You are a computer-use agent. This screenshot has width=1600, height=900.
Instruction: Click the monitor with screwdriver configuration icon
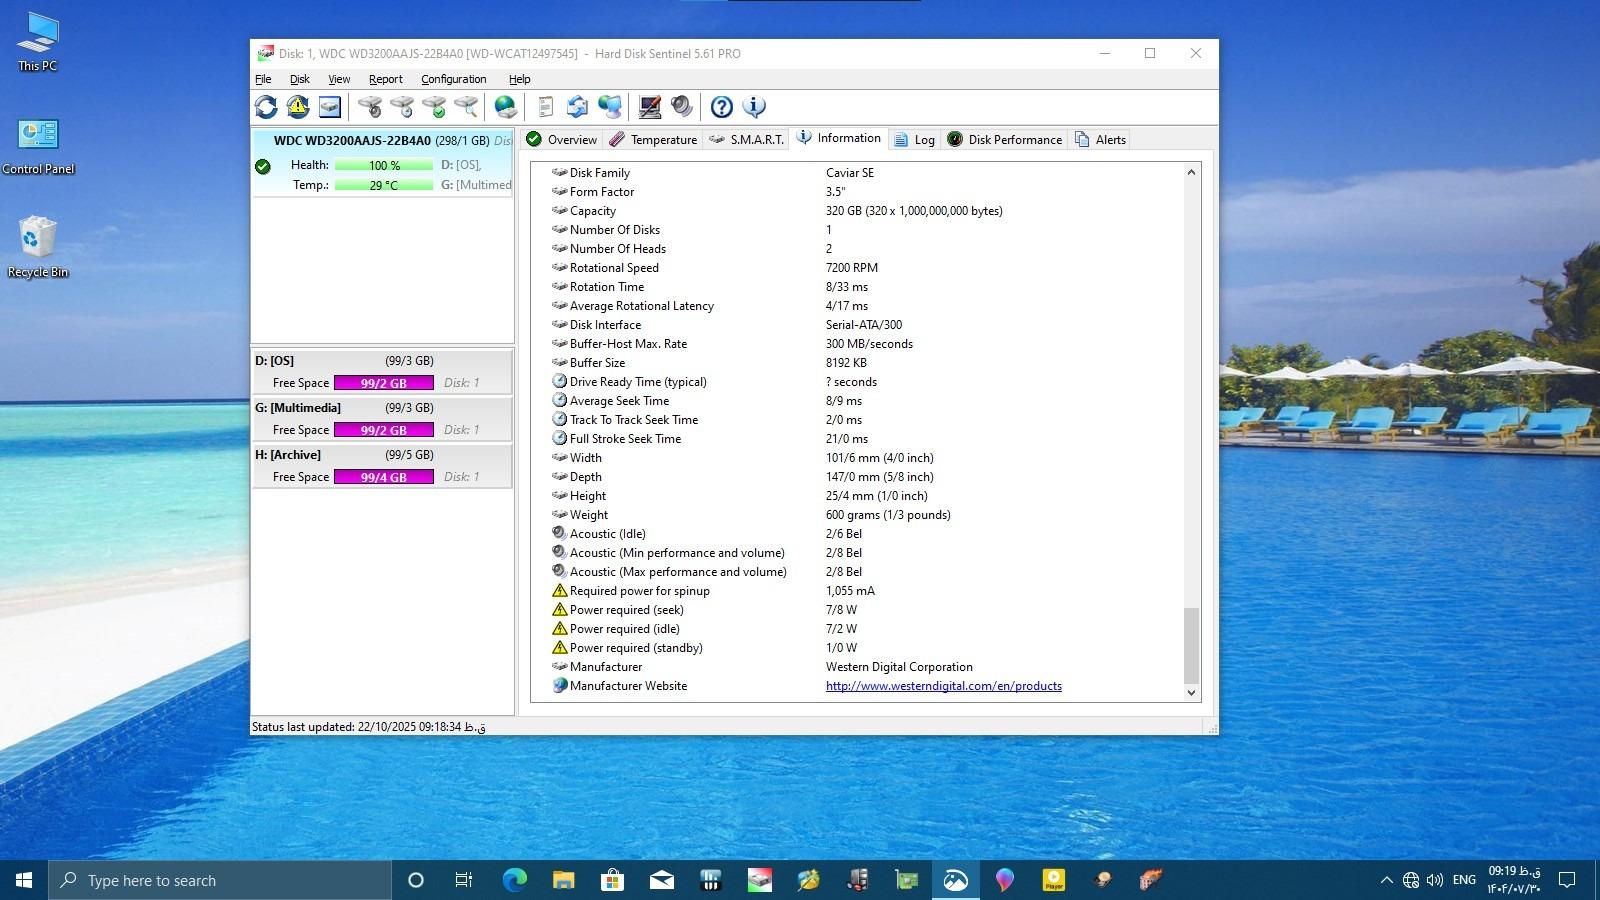tap(650, 107)
